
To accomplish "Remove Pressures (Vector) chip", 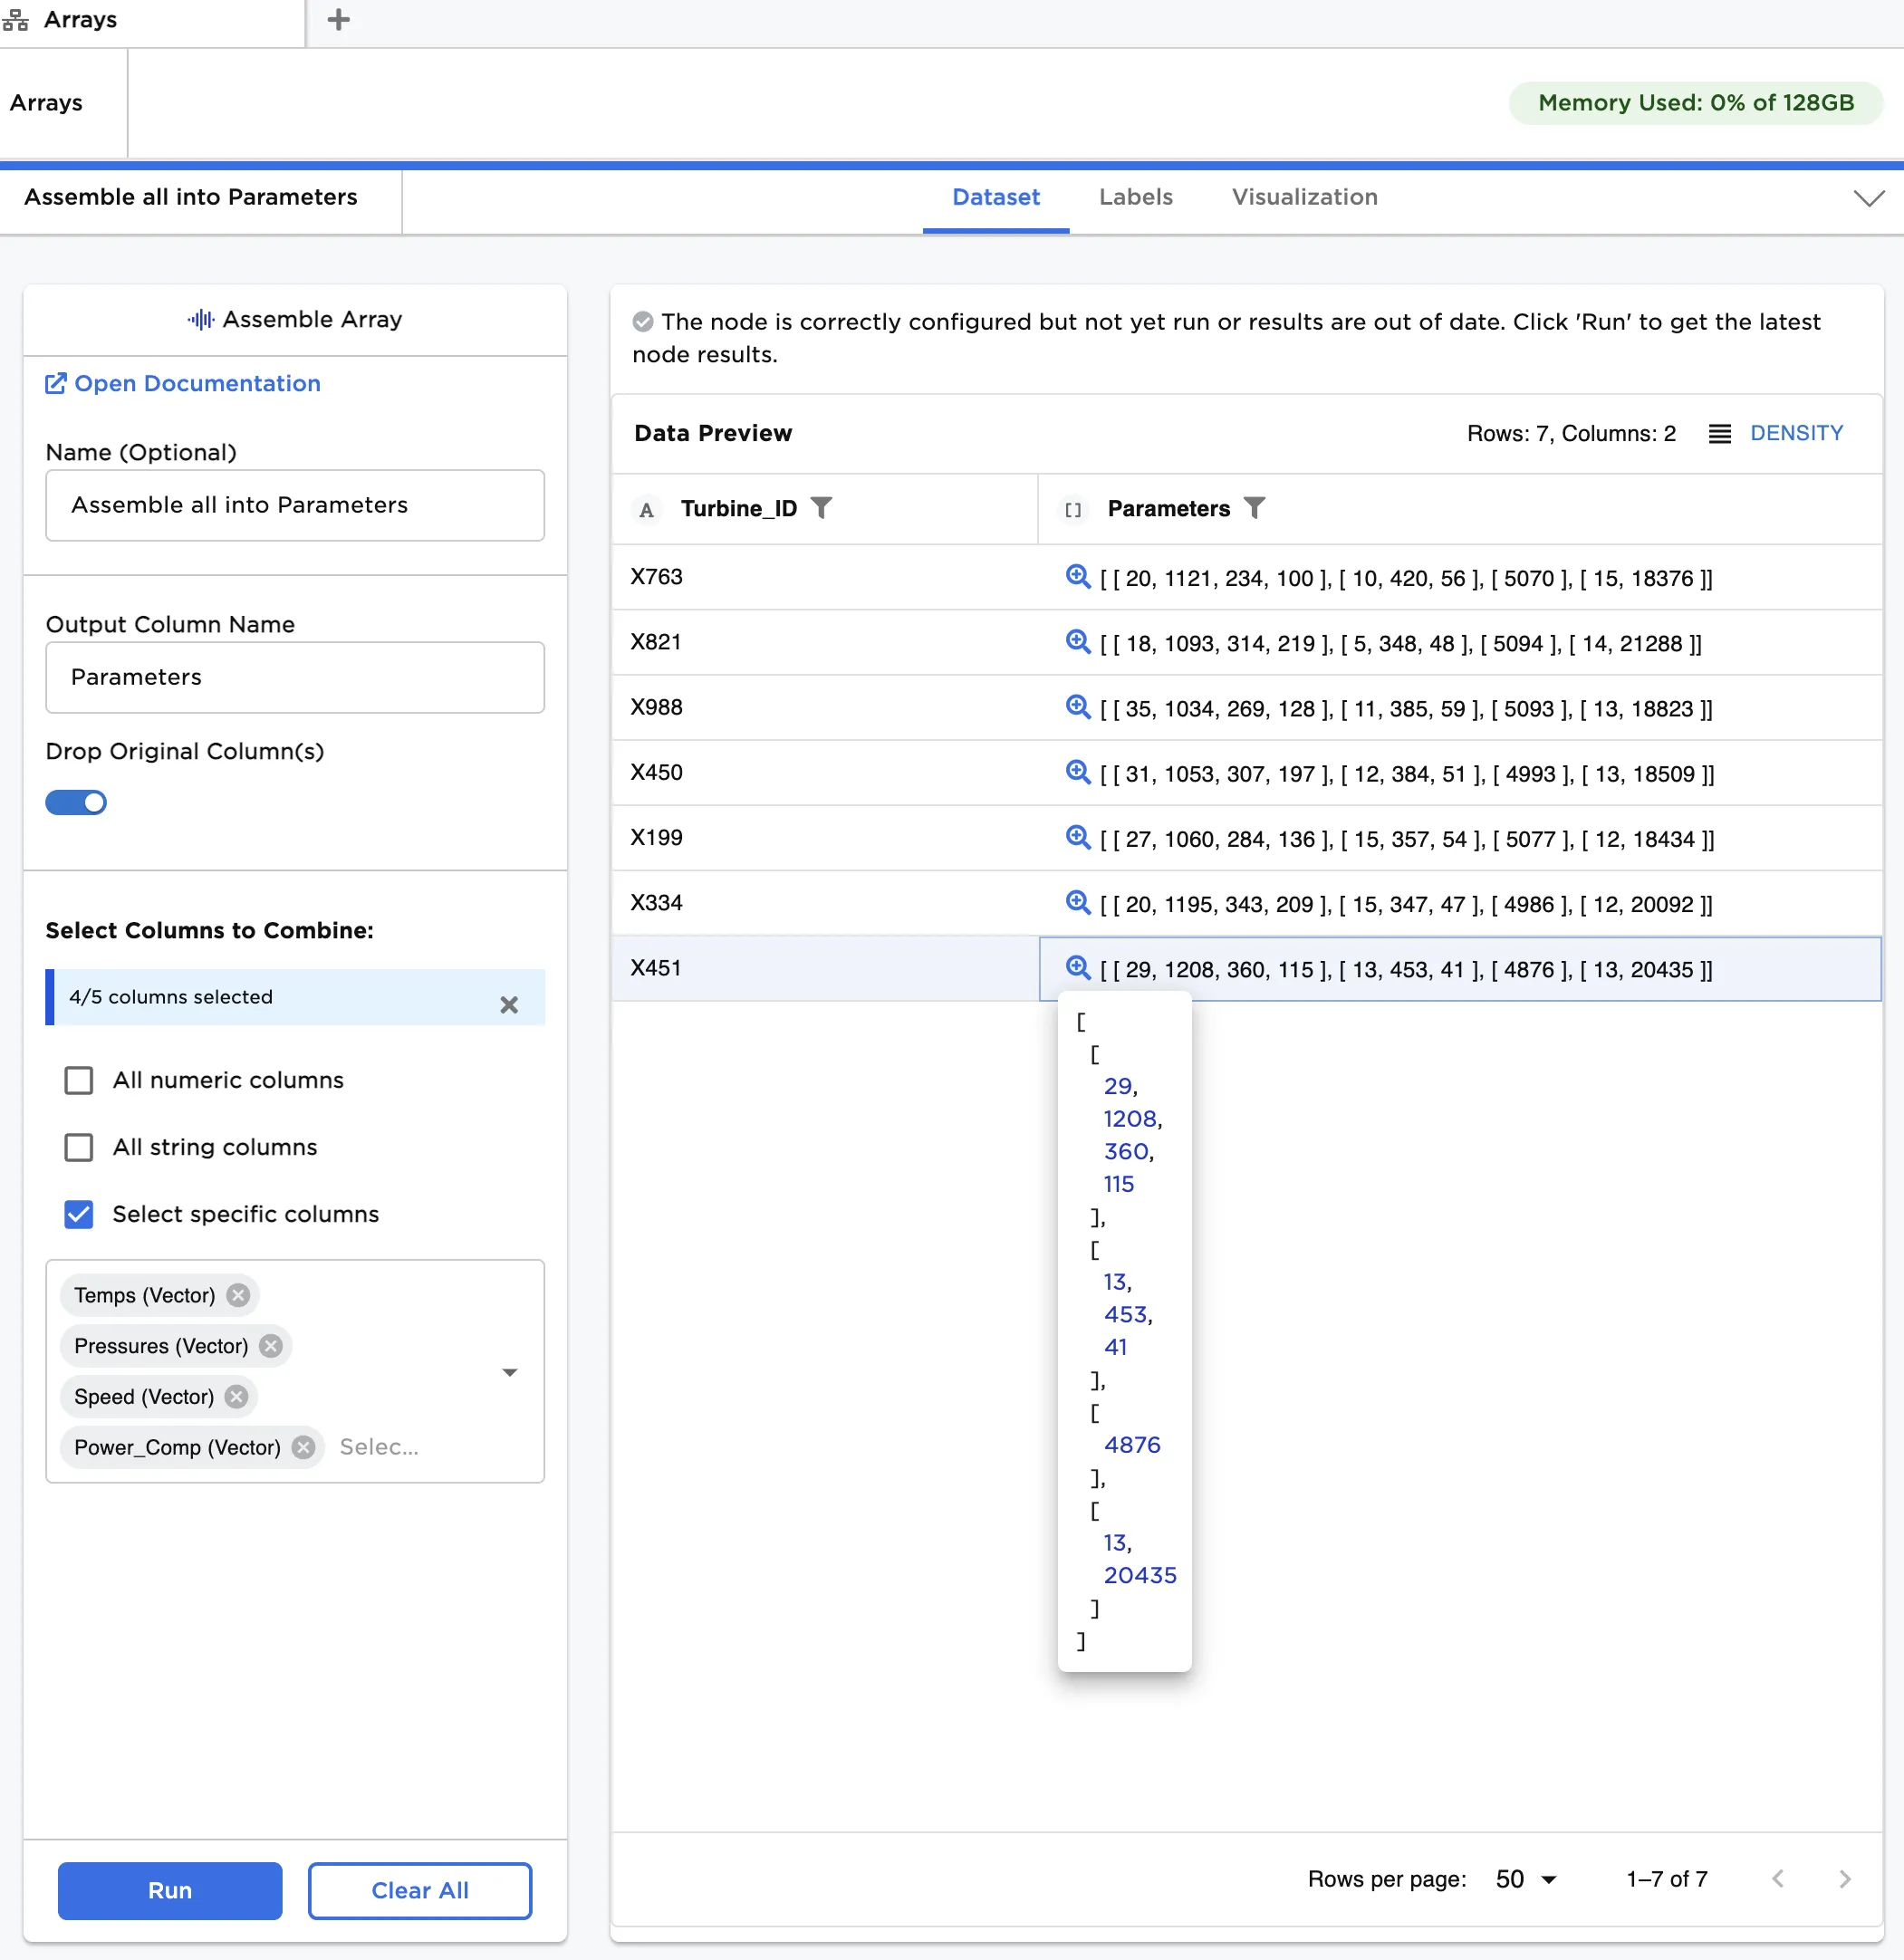I will pyautogui.click(x=271, y=1346).
